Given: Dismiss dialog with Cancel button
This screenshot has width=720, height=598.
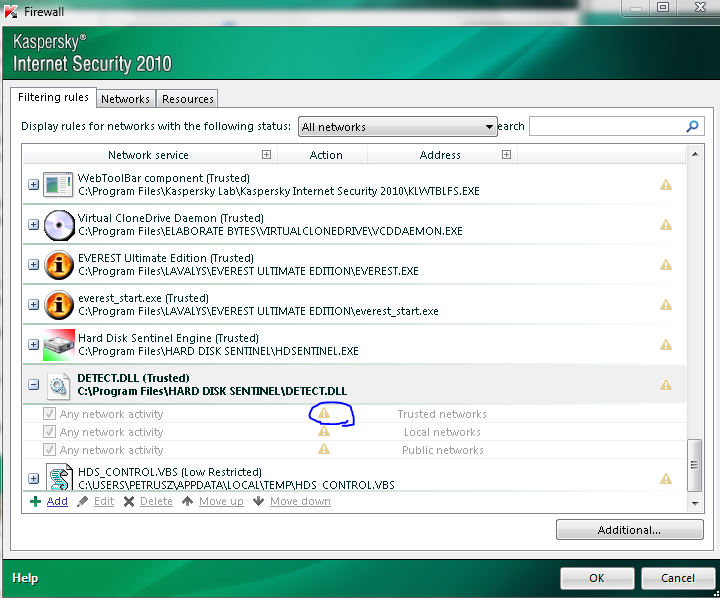Looking at the screenshot, I should coord(678,578).
